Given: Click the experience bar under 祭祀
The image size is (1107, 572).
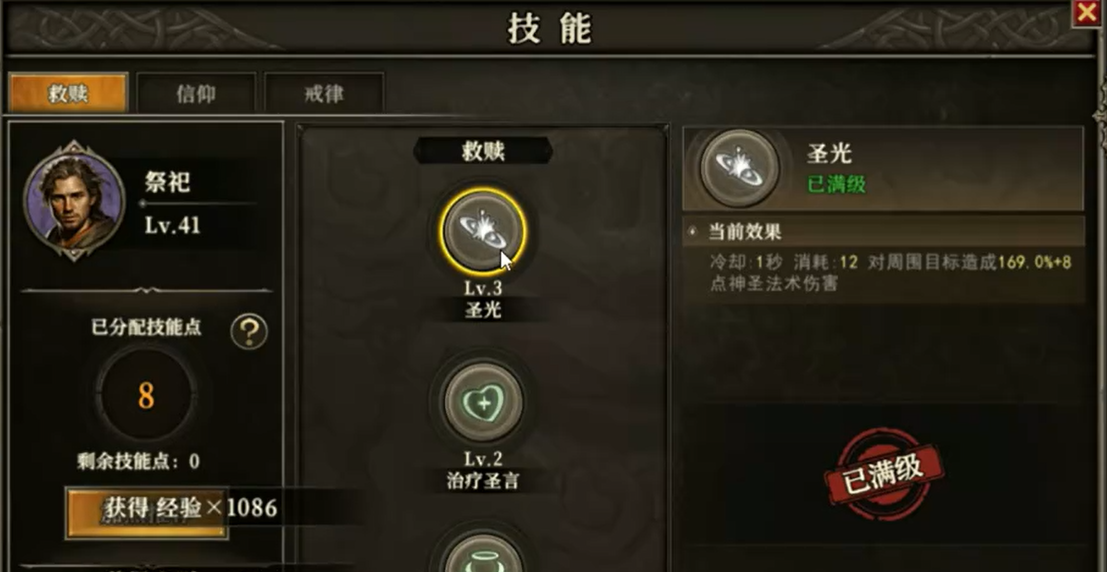Looking at the screenshot, I should pyautogui.click(x=200, y=203).
